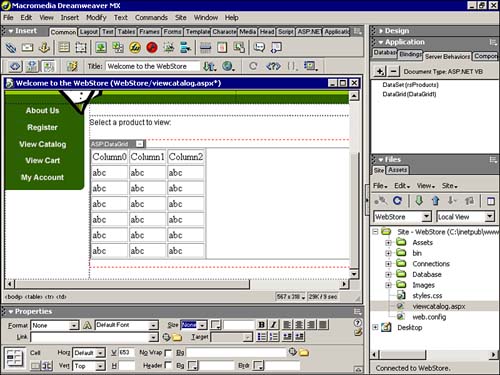The height and width of the screenshot is (375, 500).
Task: Toggle Italic formatting
Action: pyautogui.click(x=273, y=325)
